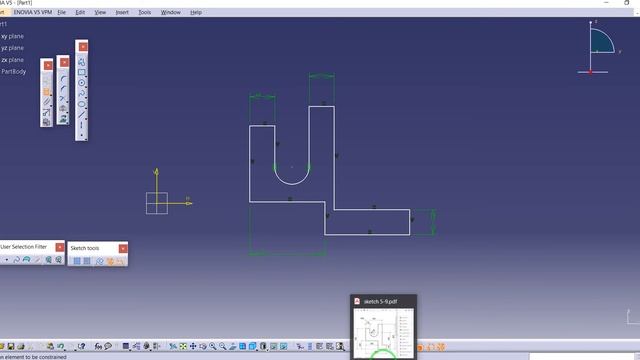
Task: Click the 3D compass at top right
Action: tap(599, 47)
